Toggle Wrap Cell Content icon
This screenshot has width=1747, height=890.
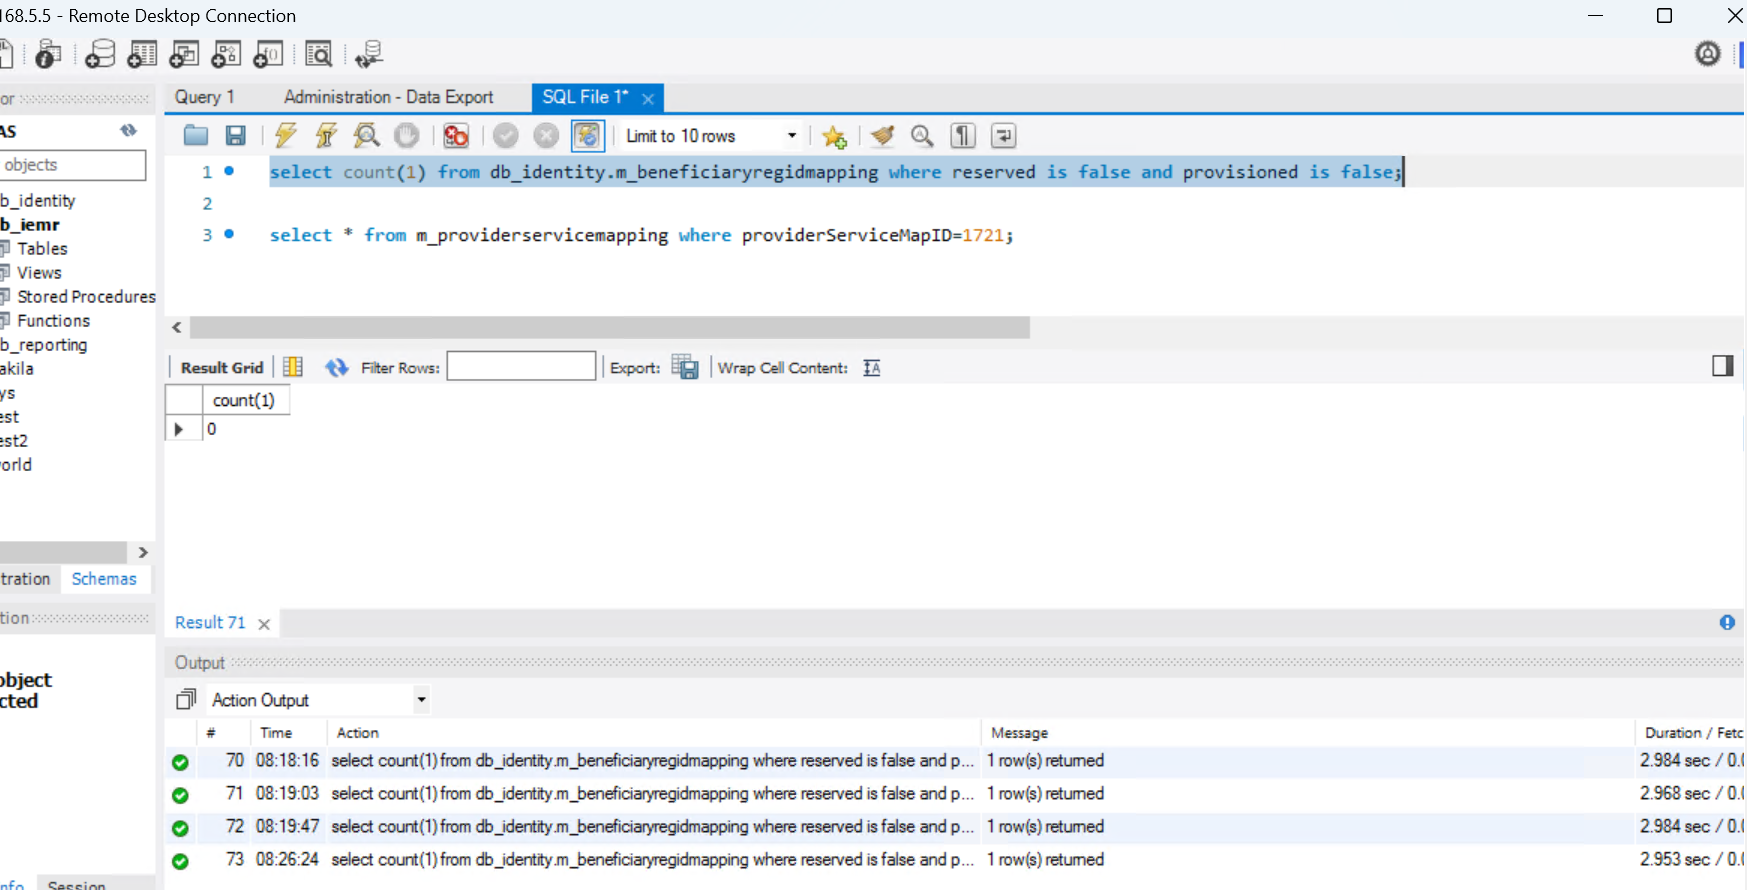872,368
